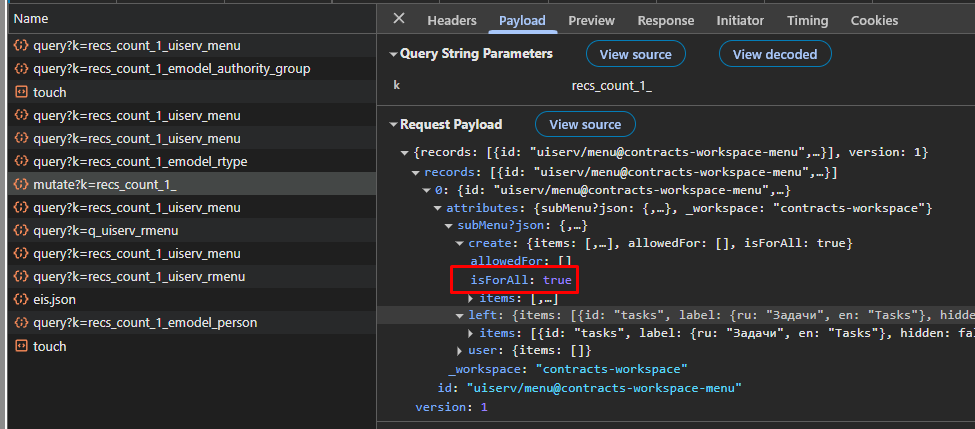The image size is (975, 429).
Task: Click View source in Request Payload
Action: coord(585,125)
